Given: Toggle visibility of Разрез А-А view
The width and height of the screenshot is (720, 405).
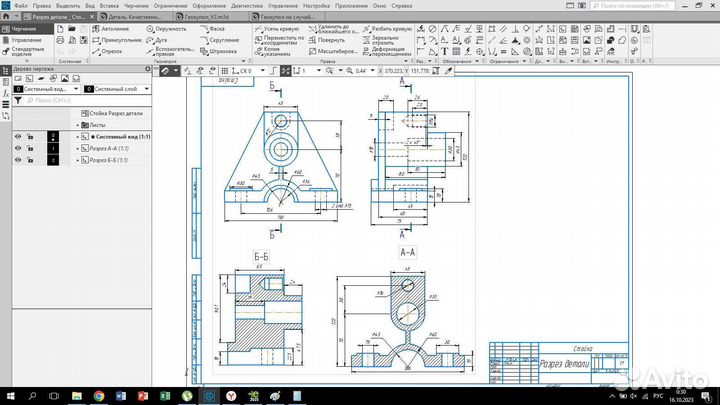Looking at the screenshot, I should pos(17,148).
